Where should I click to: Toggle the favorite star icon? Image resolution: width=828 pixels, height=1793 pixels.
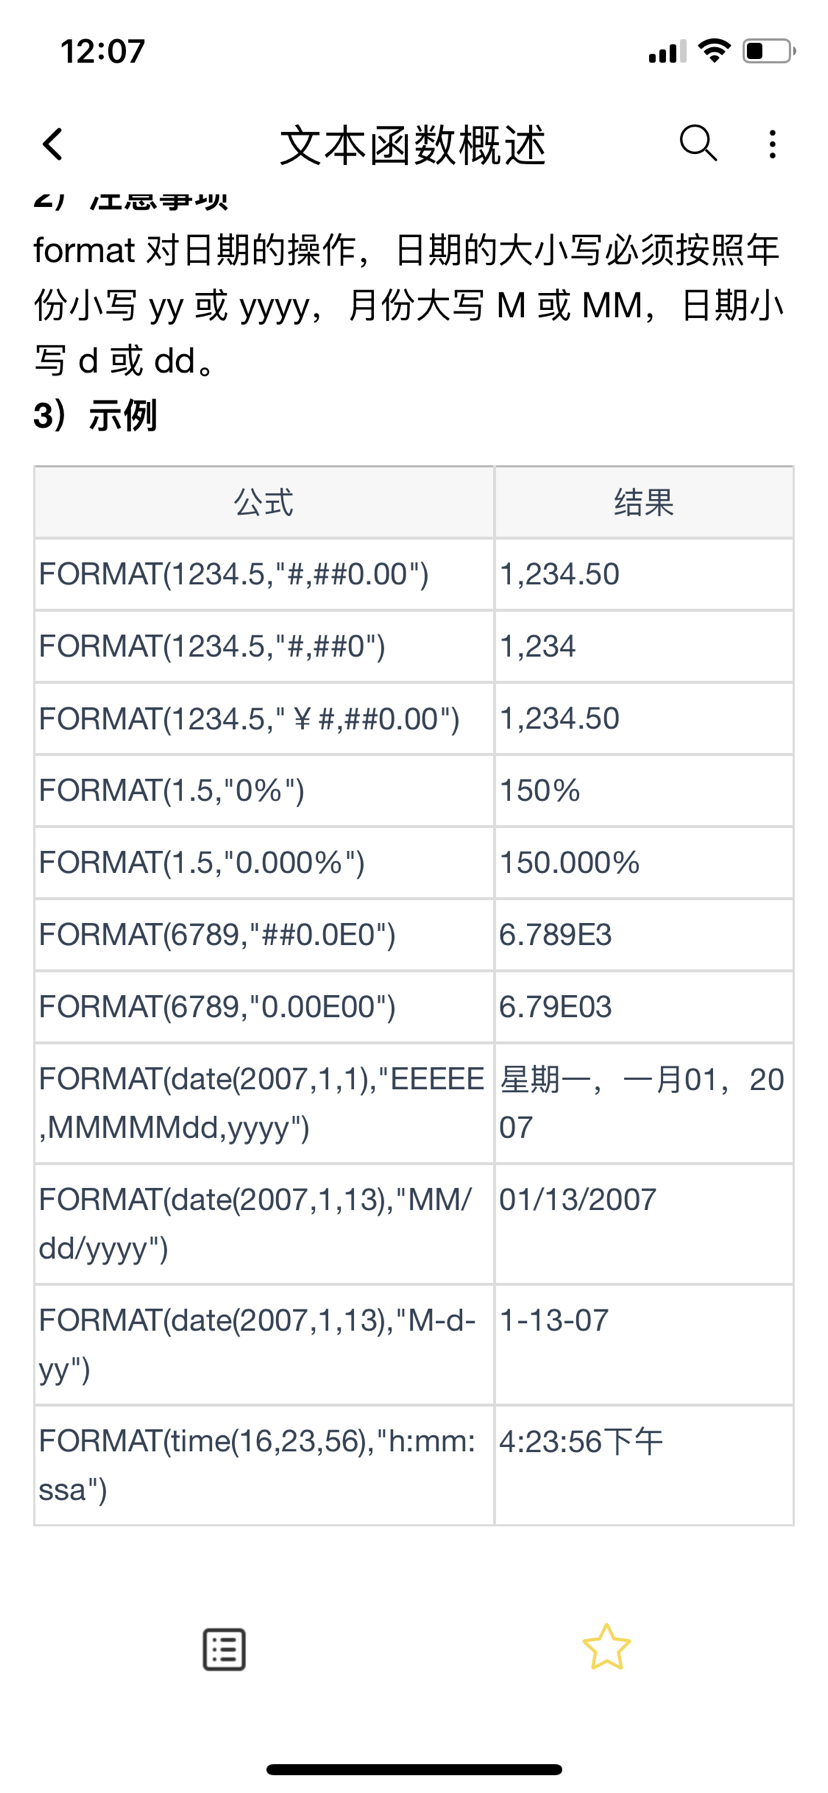pyautogui.click(x=606, y=1647)
